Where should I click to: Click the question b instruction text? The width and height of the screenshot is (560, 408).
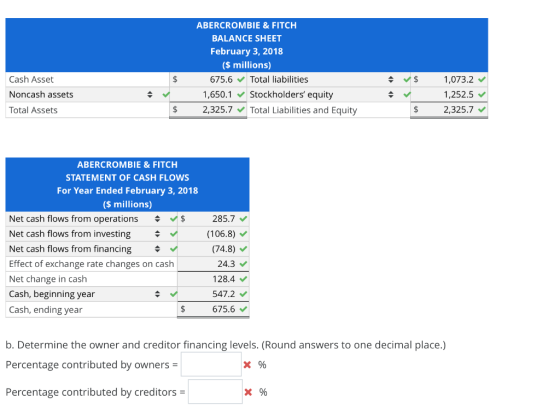(x=226, y=345)
